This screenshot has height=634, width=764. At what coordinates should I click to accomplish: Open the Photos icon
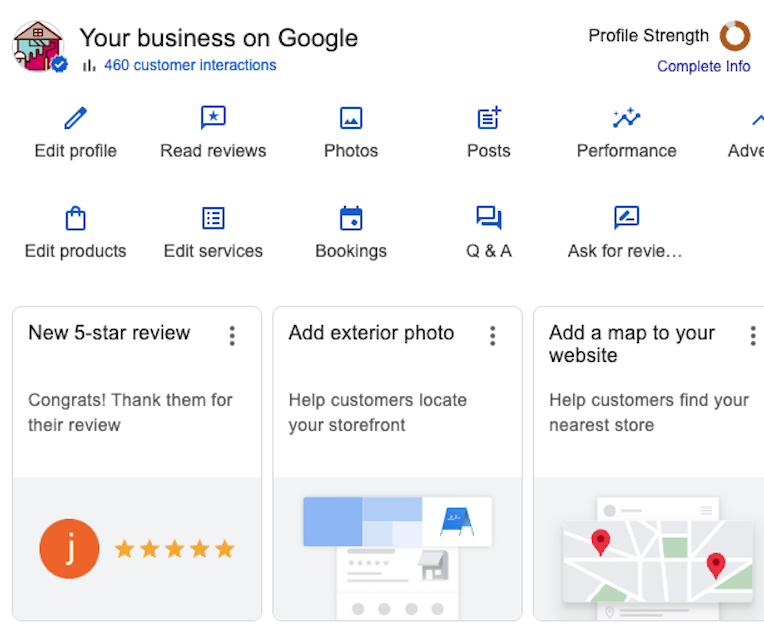351,119
